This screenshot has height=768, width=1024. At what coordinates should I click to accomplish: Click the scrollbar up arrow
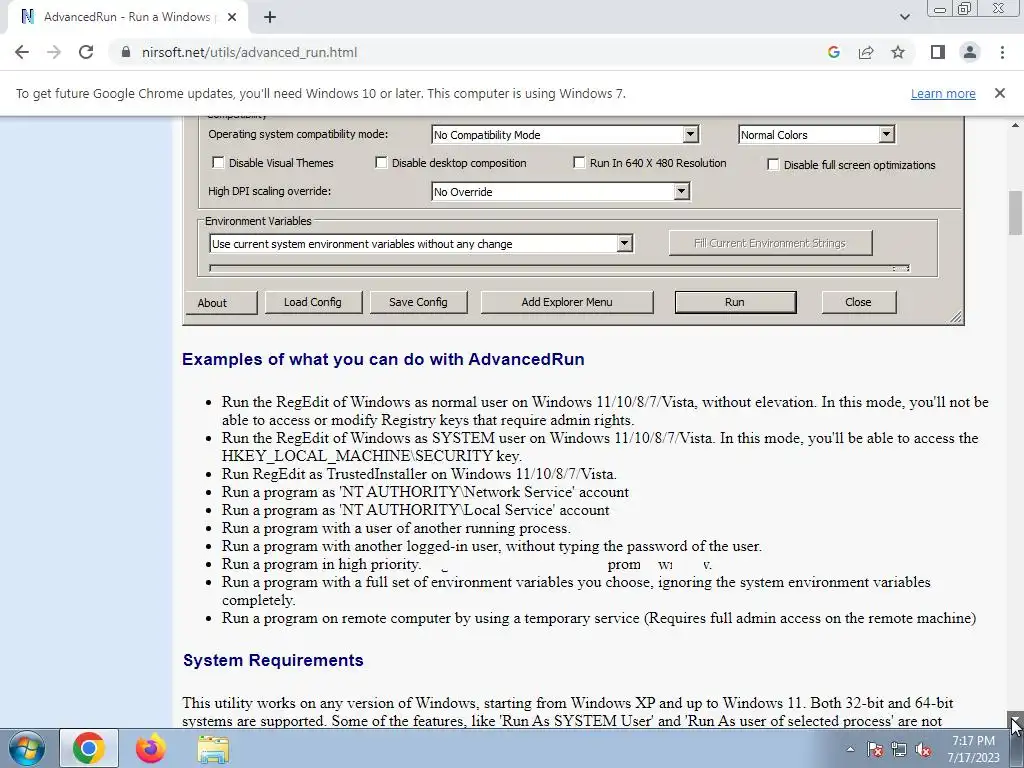pyautogui.click(x=1015, y=125)
